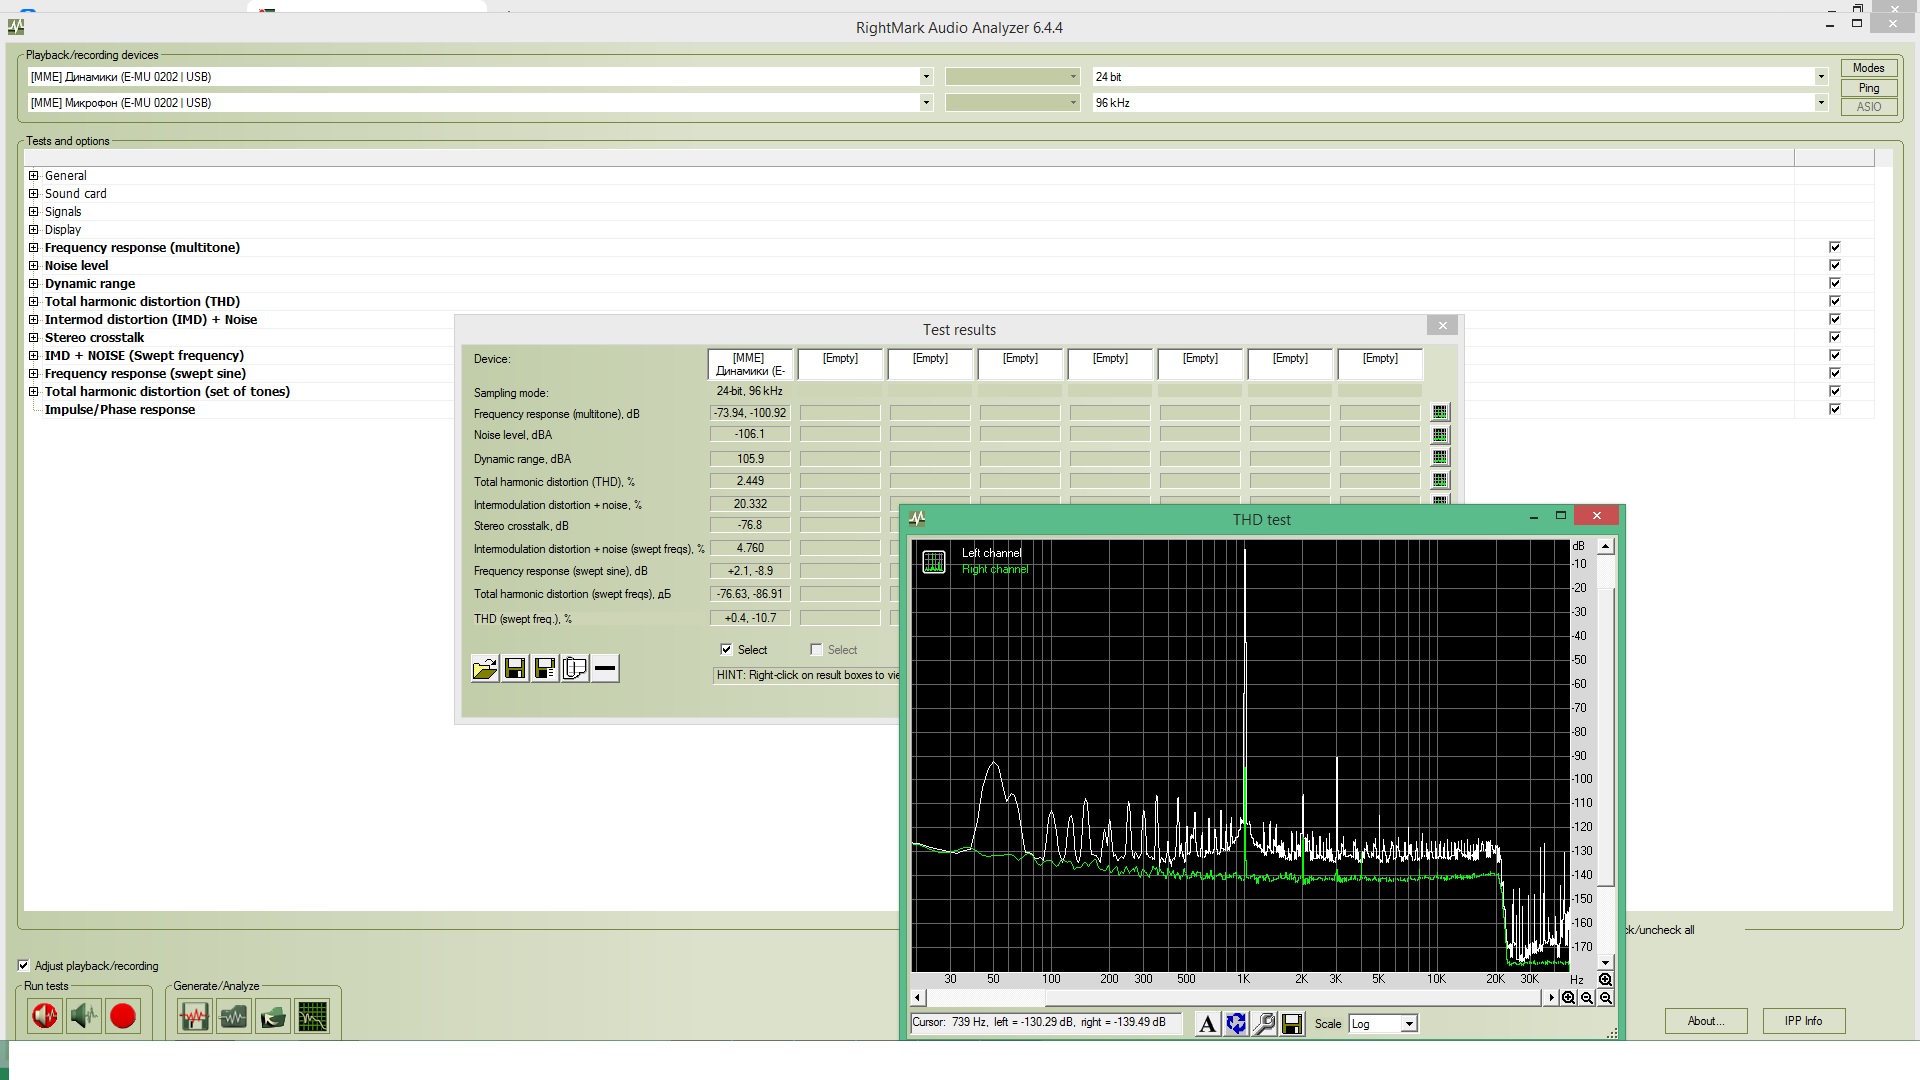Click the wrench settings icon in THD window
This screenshot has height=1080, width=1930.
pyautogui.click(x=1264, y=1024)
